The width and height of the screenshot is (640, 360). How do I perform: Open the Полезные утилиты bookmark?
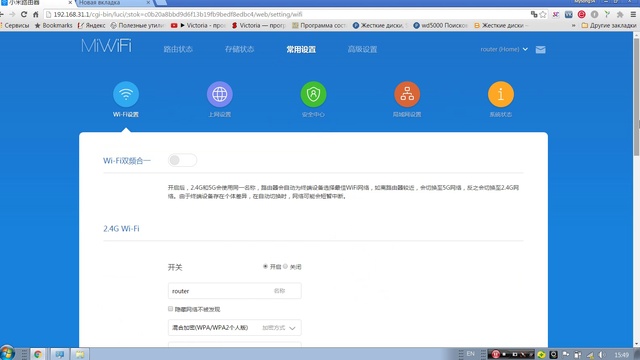(137, 25)
